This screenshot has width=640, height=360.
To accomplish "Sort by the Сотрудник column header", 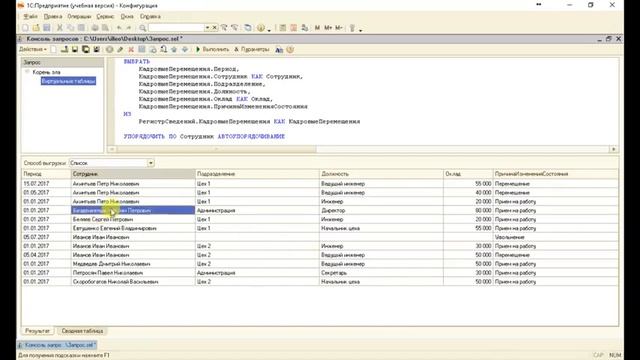I will pos(133,174).
